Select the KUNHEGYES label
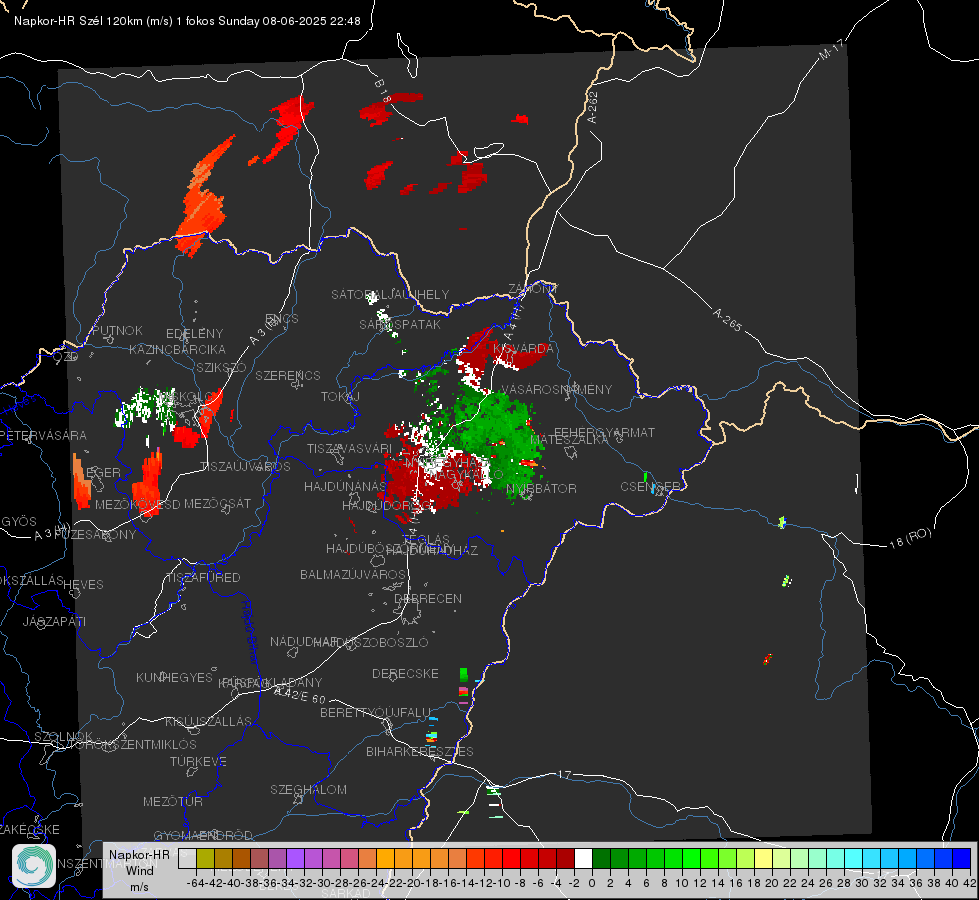979x900 pixels. pyautogui.click(x=174, y=678)
